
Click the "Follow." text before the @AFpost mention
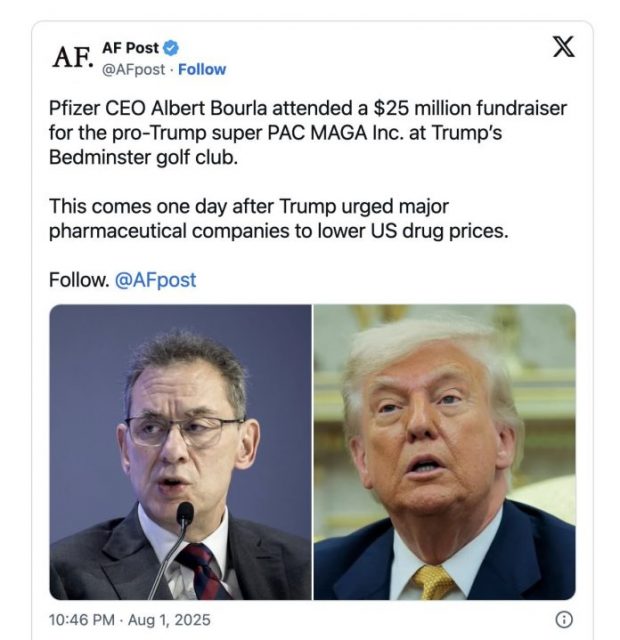click(x=78, y=280)
